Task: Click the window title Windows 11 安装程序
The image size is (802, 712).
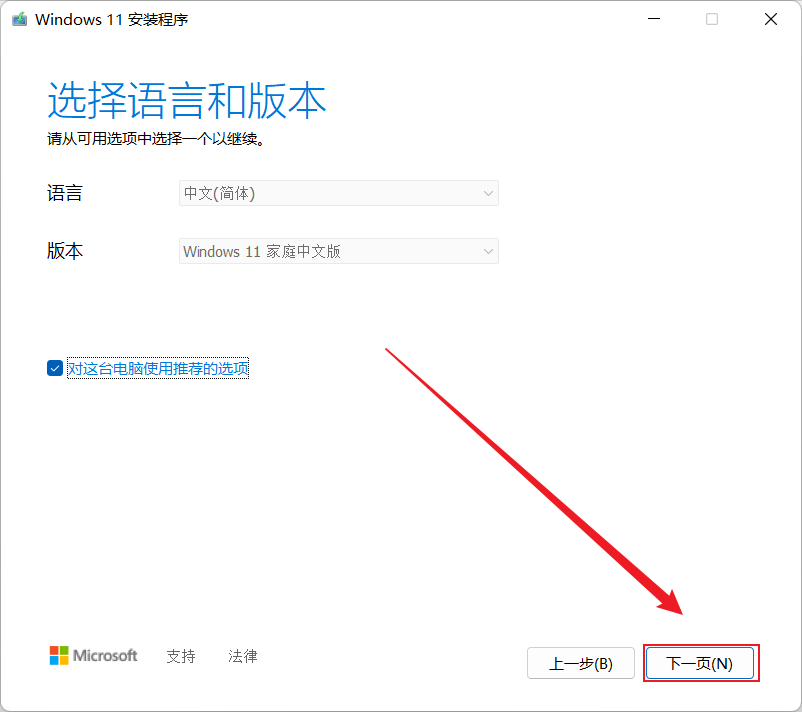Action: (x=112, y=19)
